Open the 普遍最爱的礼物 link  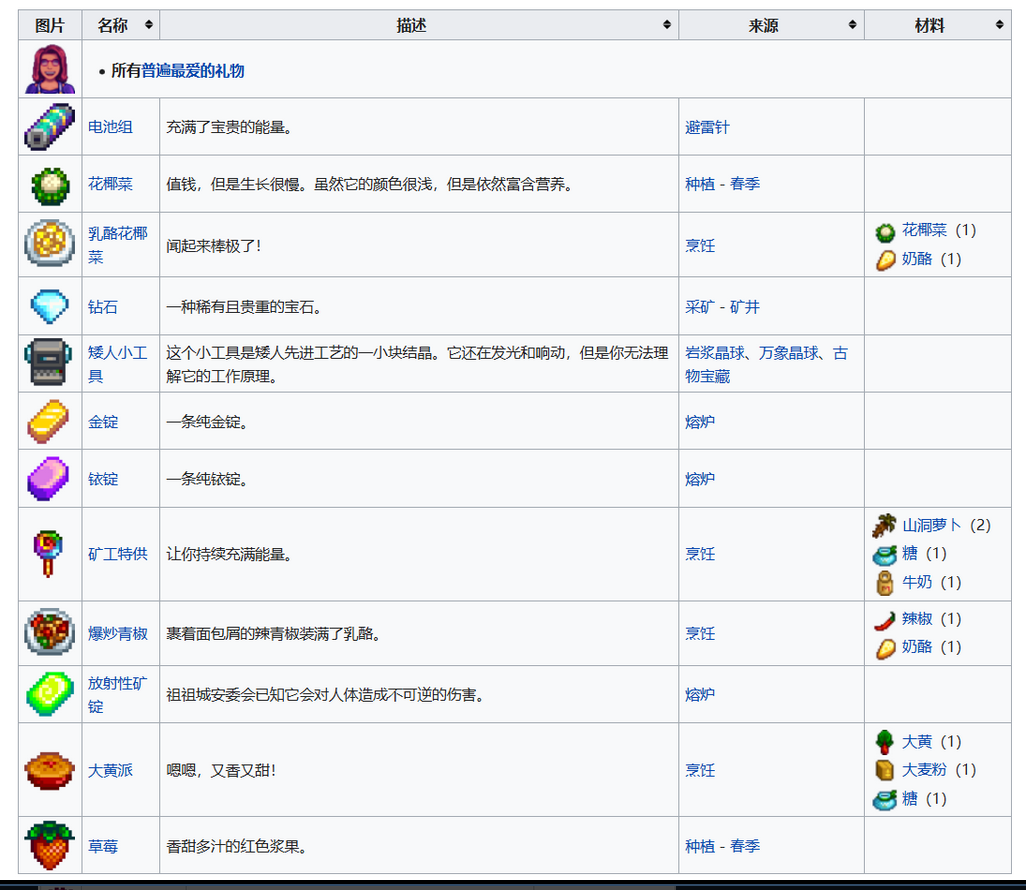192,71
